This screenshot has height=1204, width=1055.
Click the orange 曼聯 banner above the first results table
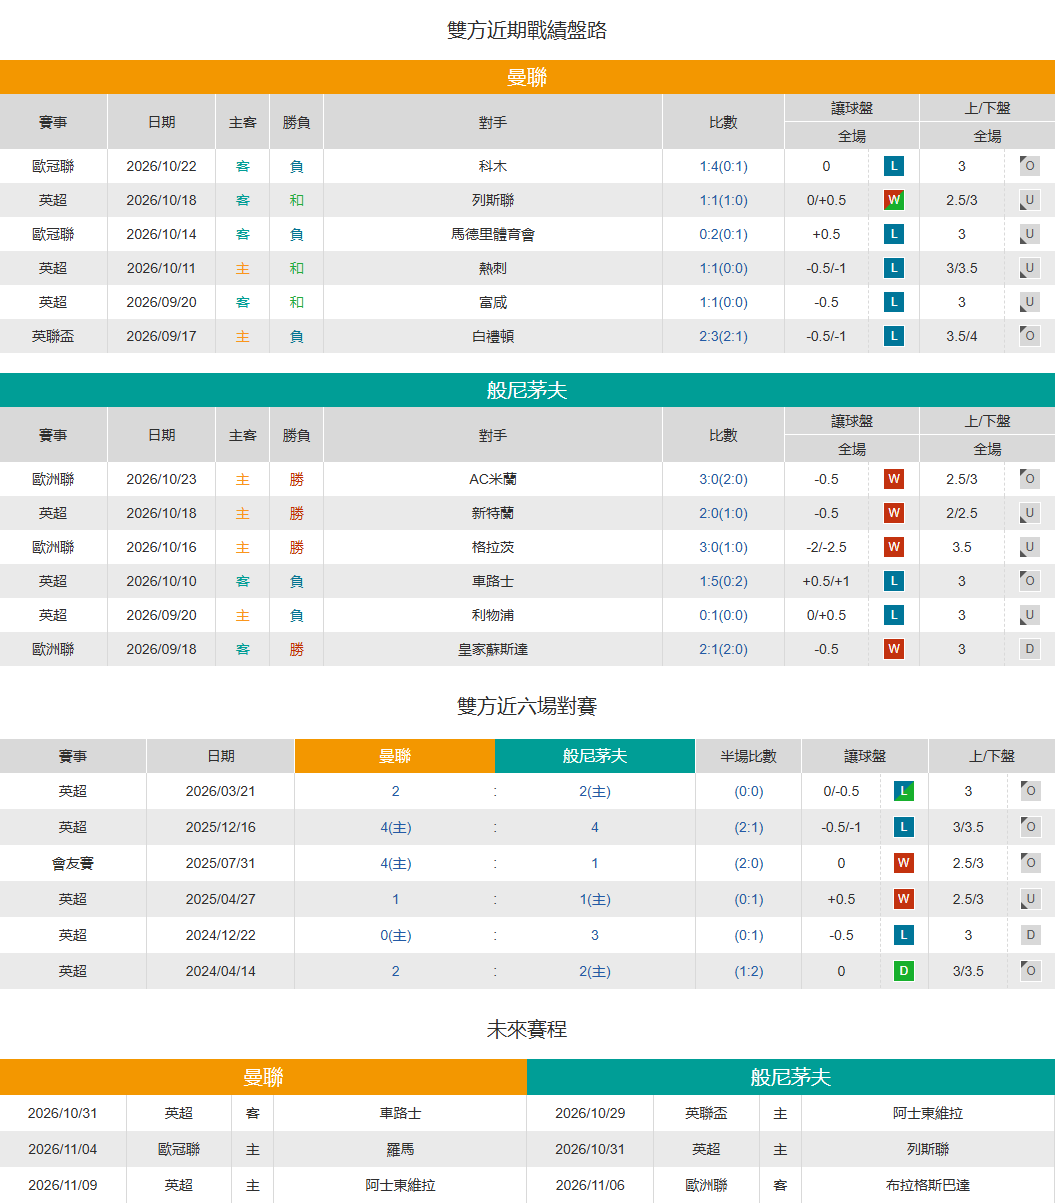coord(527,77)
